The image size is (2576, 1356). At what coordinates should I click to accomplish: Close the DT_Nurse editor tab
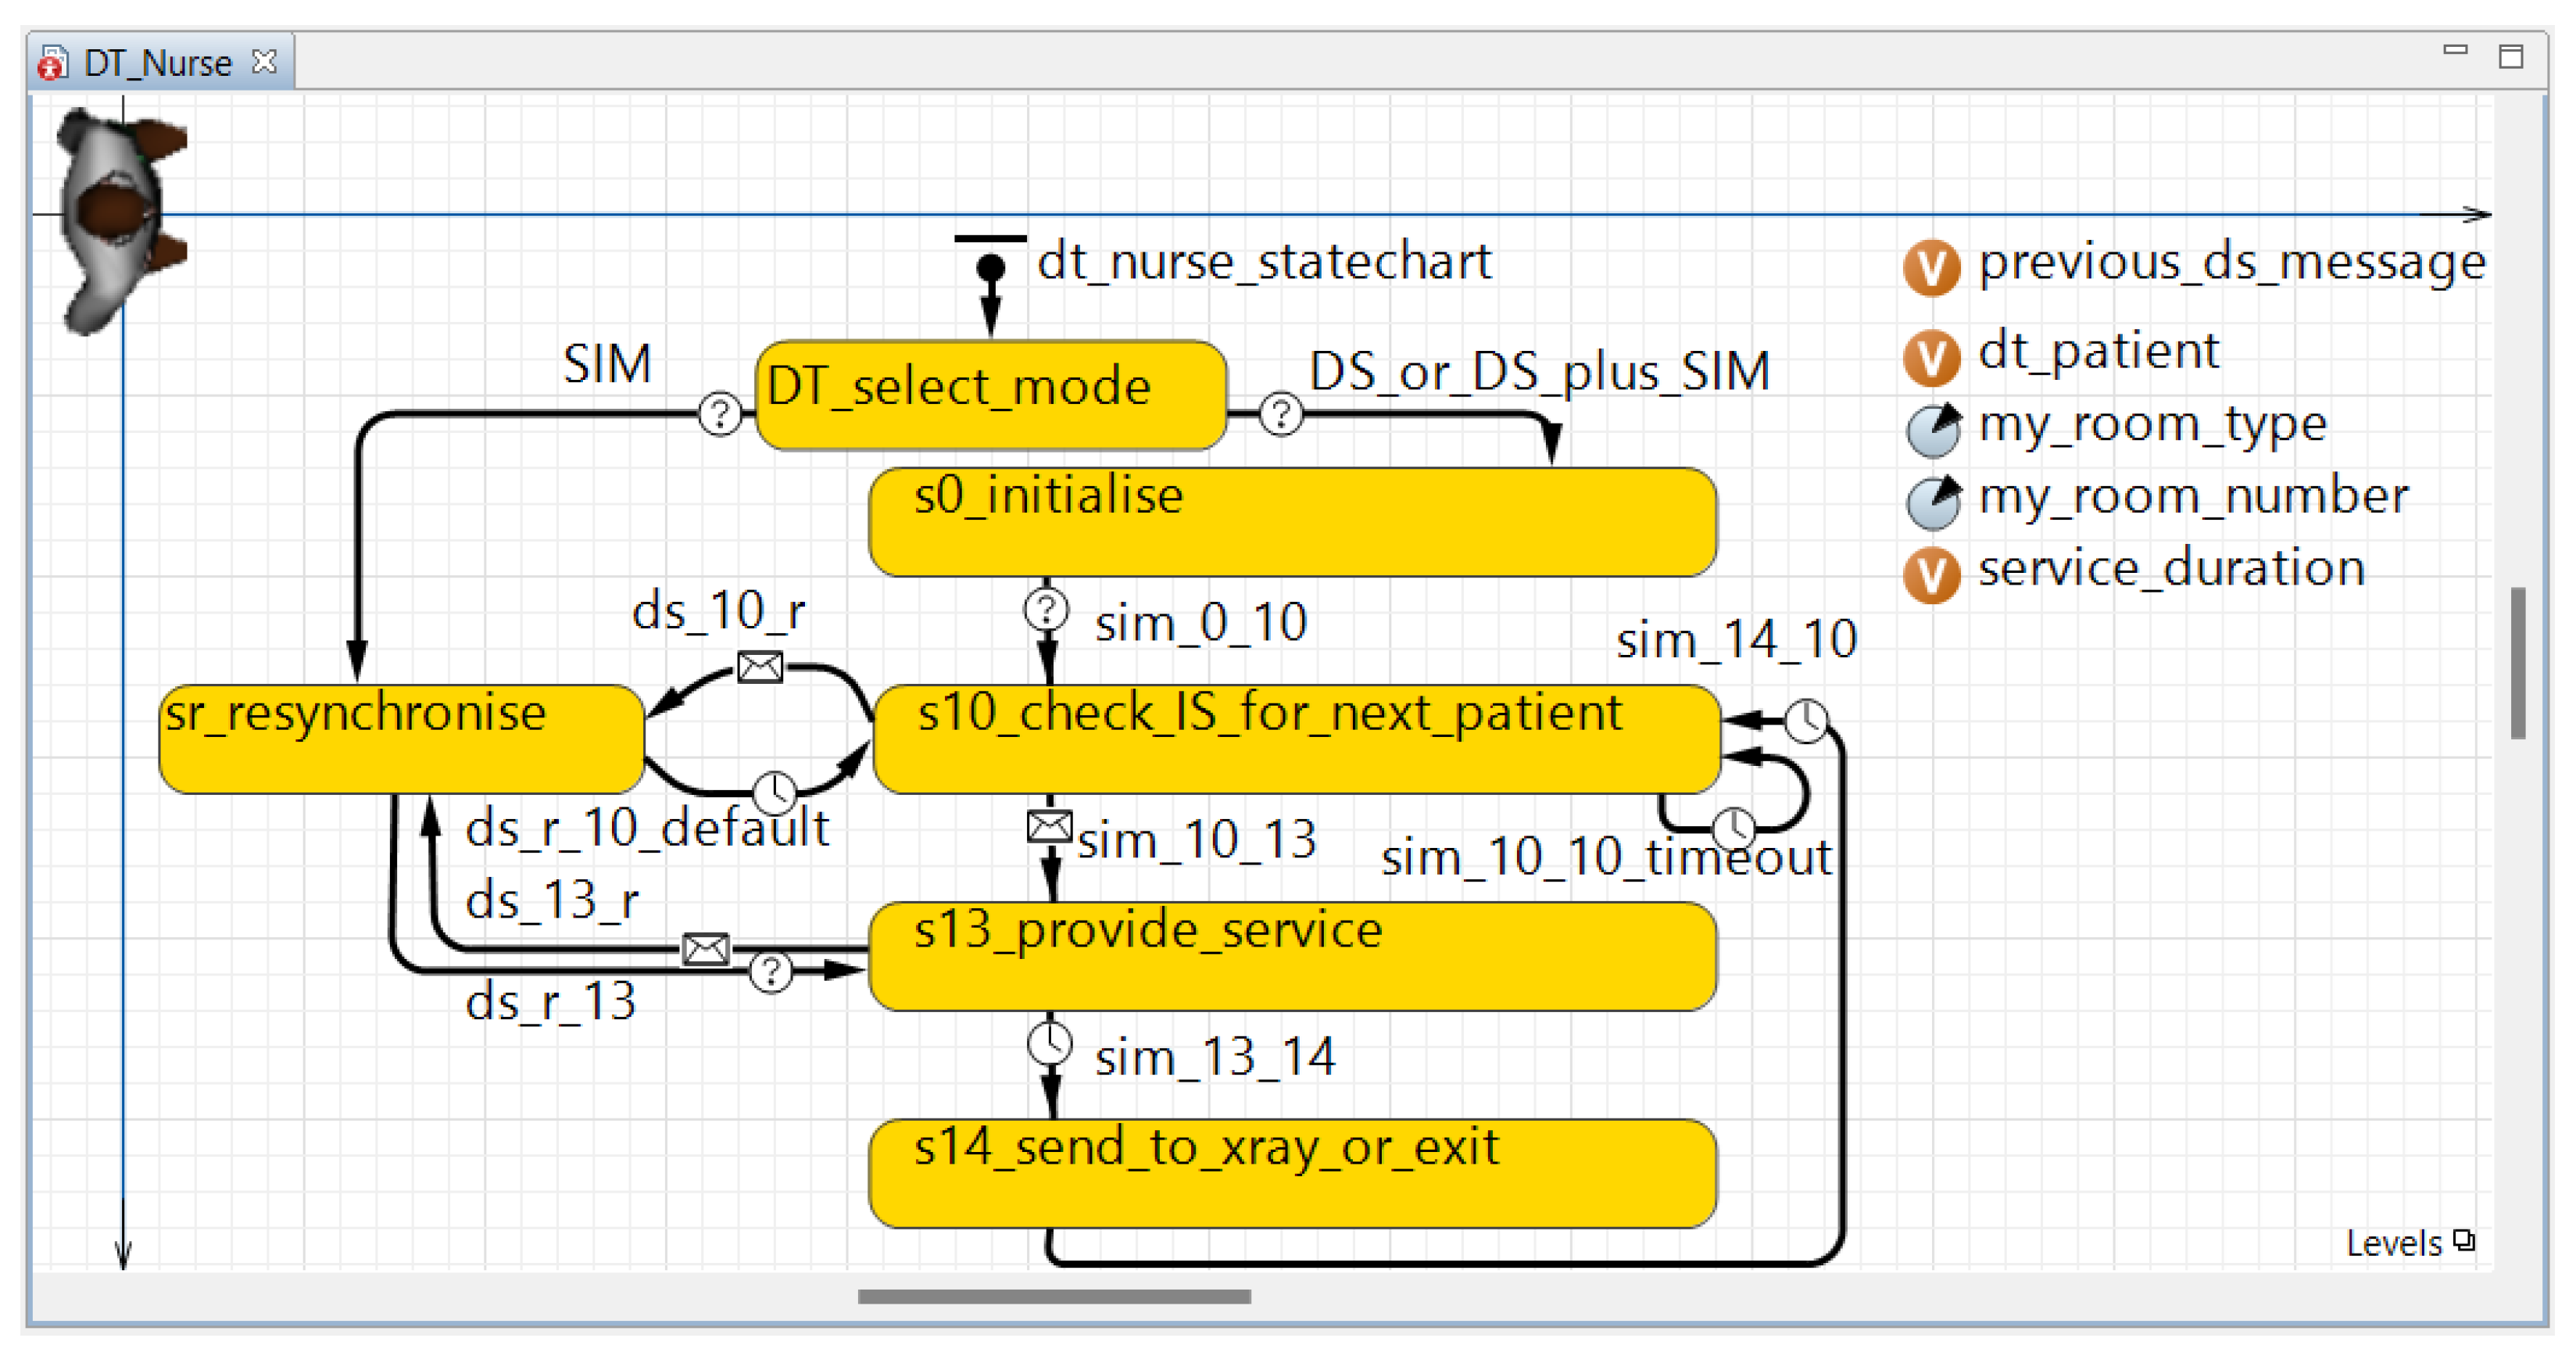tap(264, 62)
